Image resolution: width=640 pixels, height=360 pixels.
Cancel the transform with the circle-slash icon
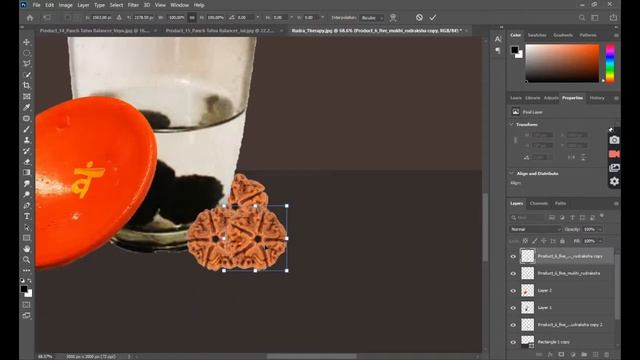(419, 18)
